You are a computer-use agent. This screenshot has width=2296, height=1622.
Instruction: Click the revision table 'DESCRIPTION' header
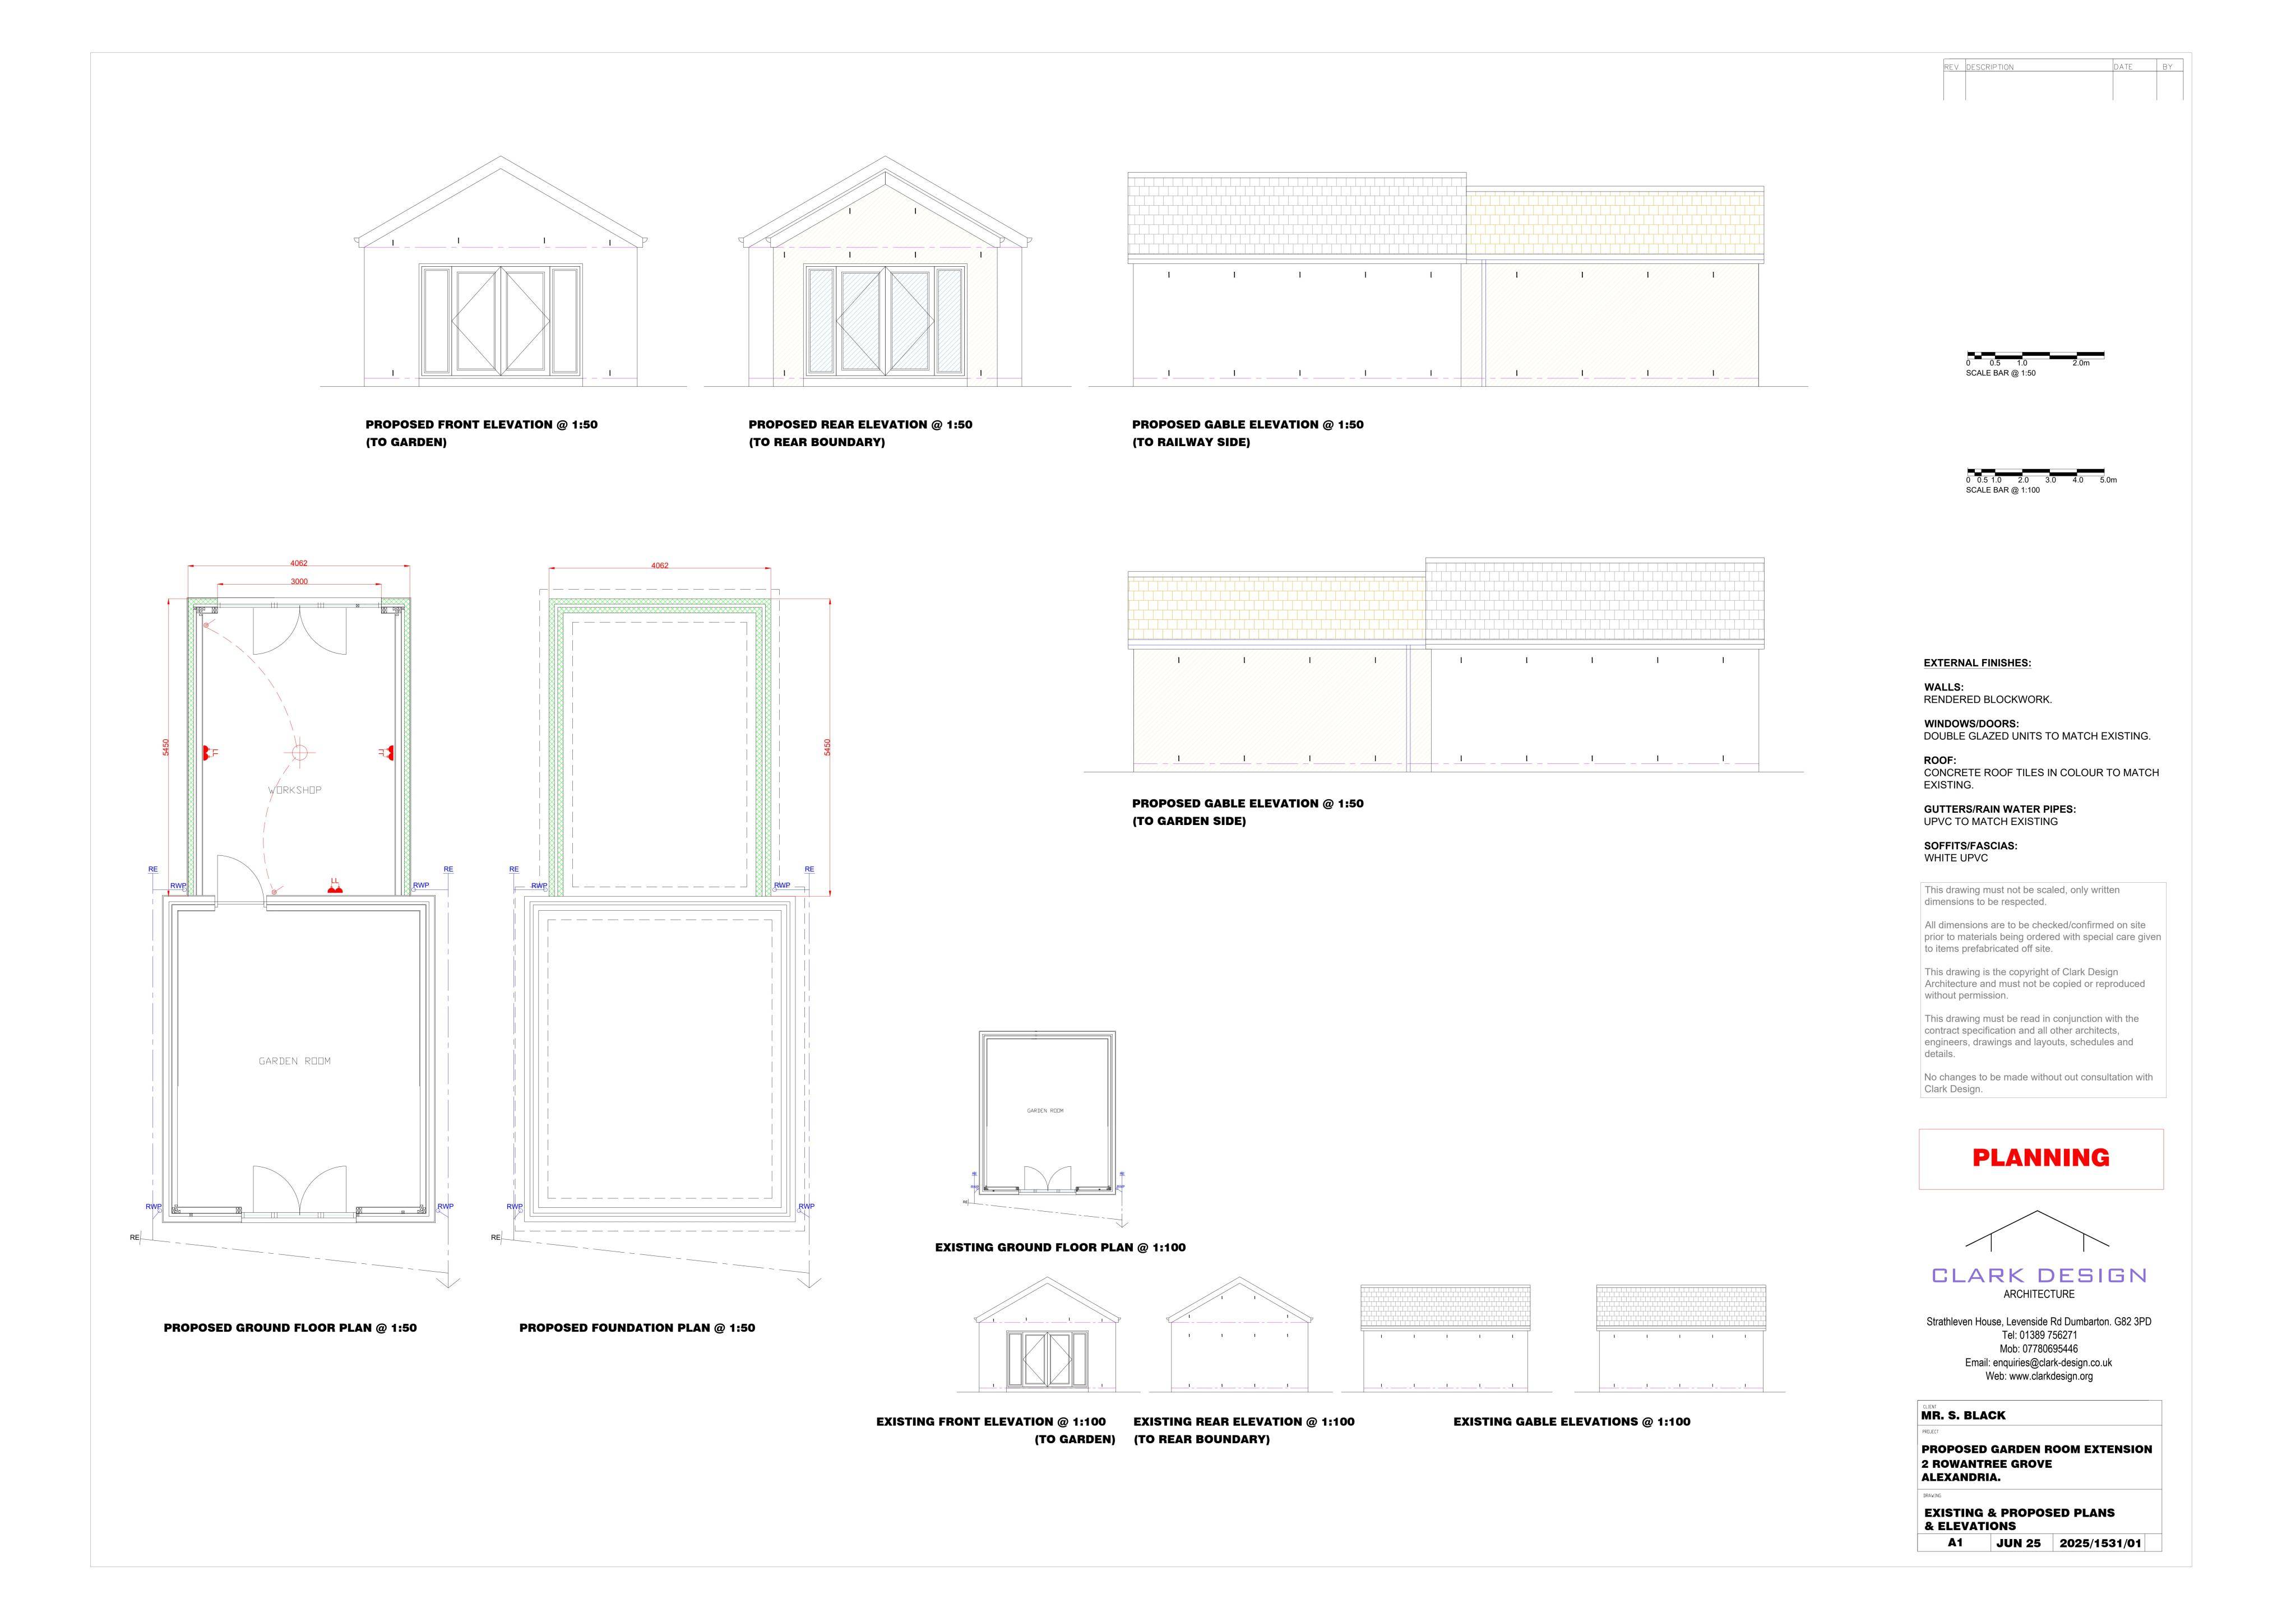(x=1990, y=67)
